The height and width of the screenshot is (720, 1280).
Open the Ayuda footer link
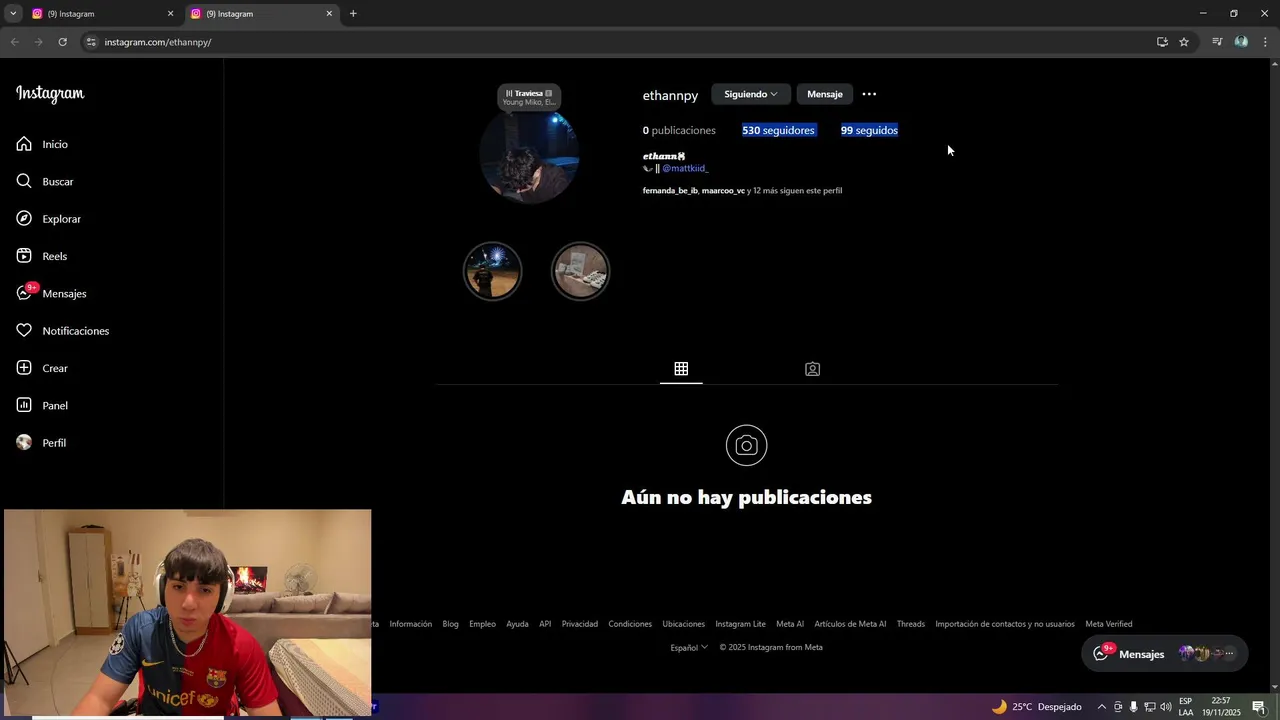tap(517, 624)
